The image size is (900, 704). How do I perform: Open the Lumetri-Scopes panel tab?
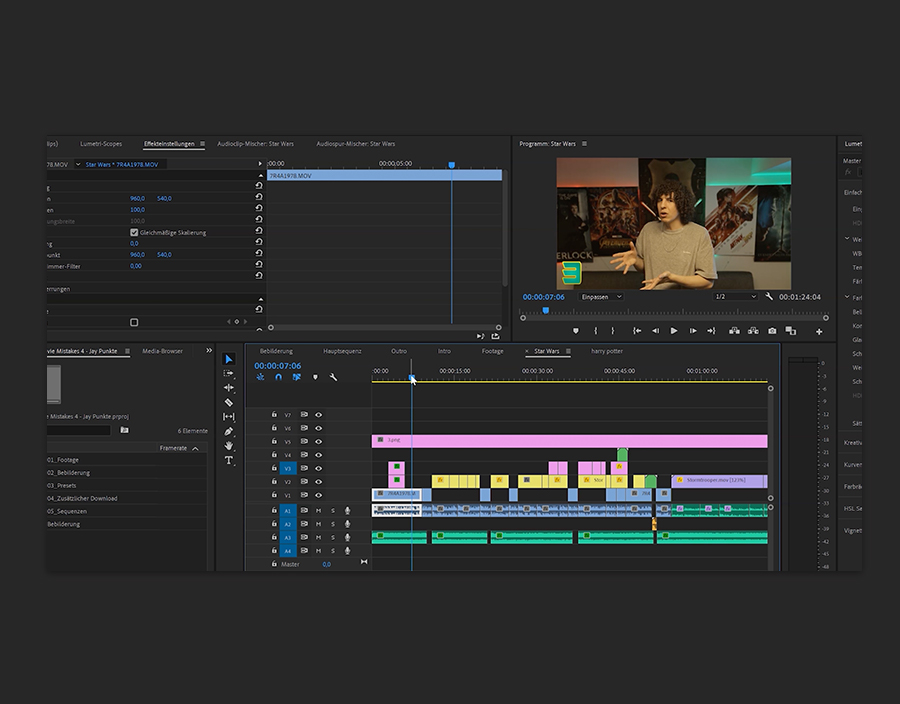[100, 144]
